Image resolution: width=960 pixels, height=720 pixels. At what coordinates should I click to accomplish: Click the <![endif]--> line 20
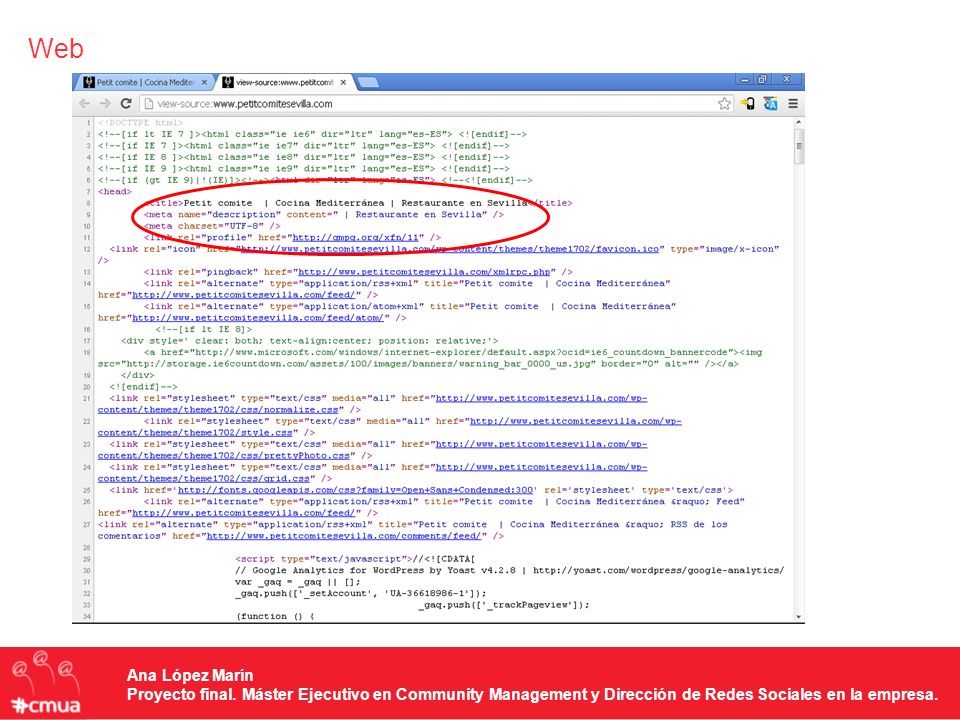[x=143, y=387]
